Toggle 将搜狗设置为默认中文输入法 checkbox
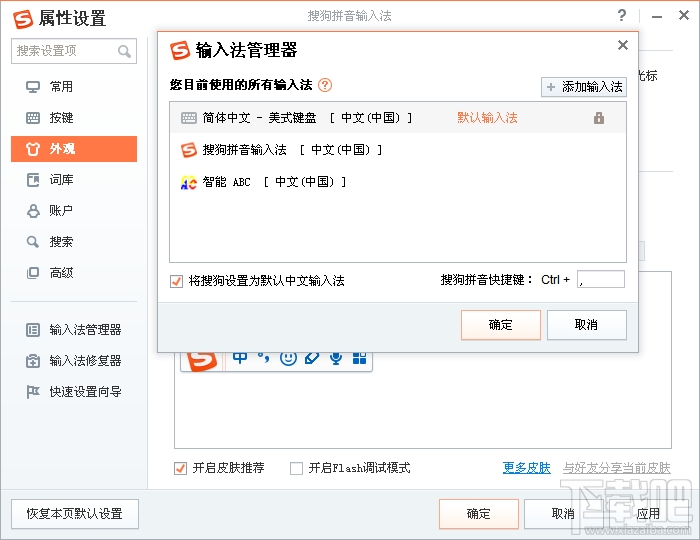 click(176, 281)
